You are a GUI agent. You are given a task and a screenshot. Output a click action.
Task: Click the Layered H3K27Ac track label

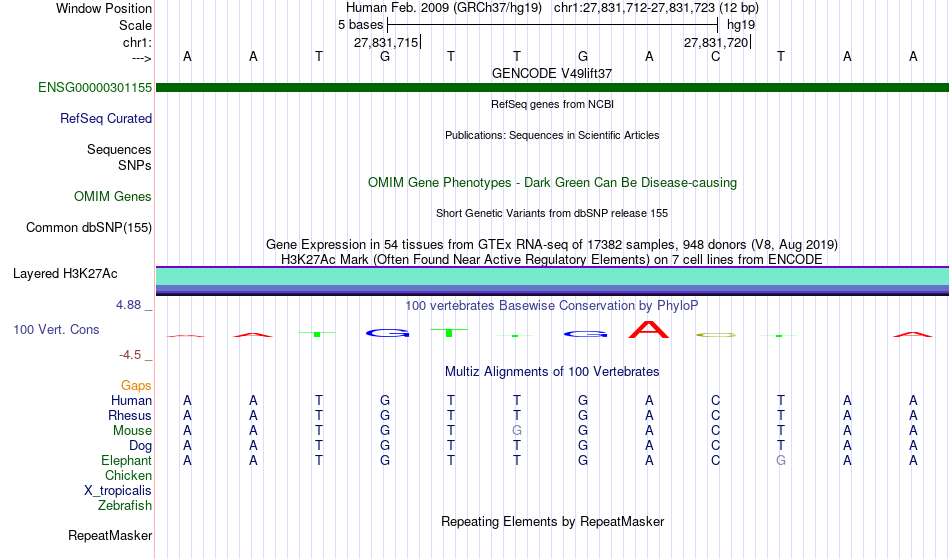click(x=65, y=273)
